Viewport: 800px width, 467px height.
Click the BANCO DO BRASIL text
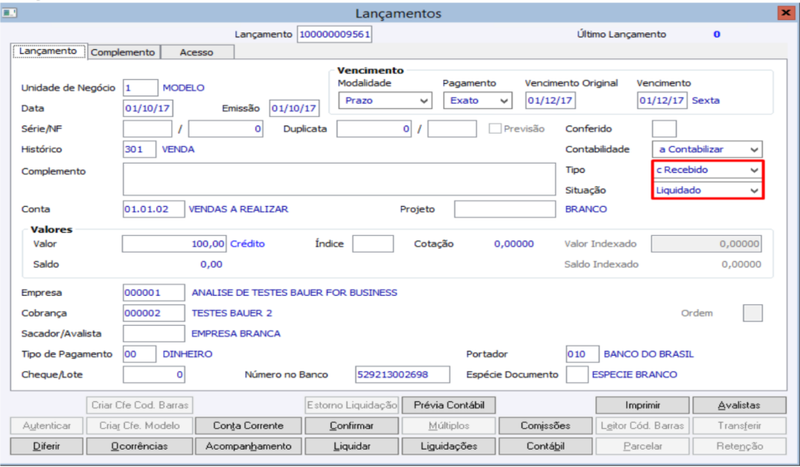pyautogui.click(x=648, y=354)
